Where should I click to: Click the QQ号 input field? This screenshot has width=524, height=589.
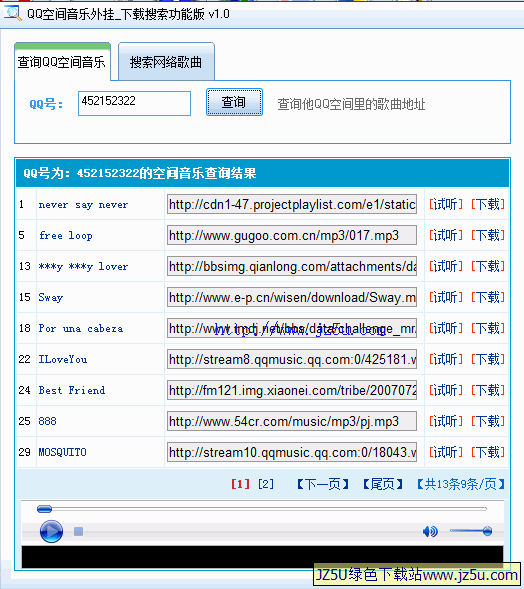[134, 103]
